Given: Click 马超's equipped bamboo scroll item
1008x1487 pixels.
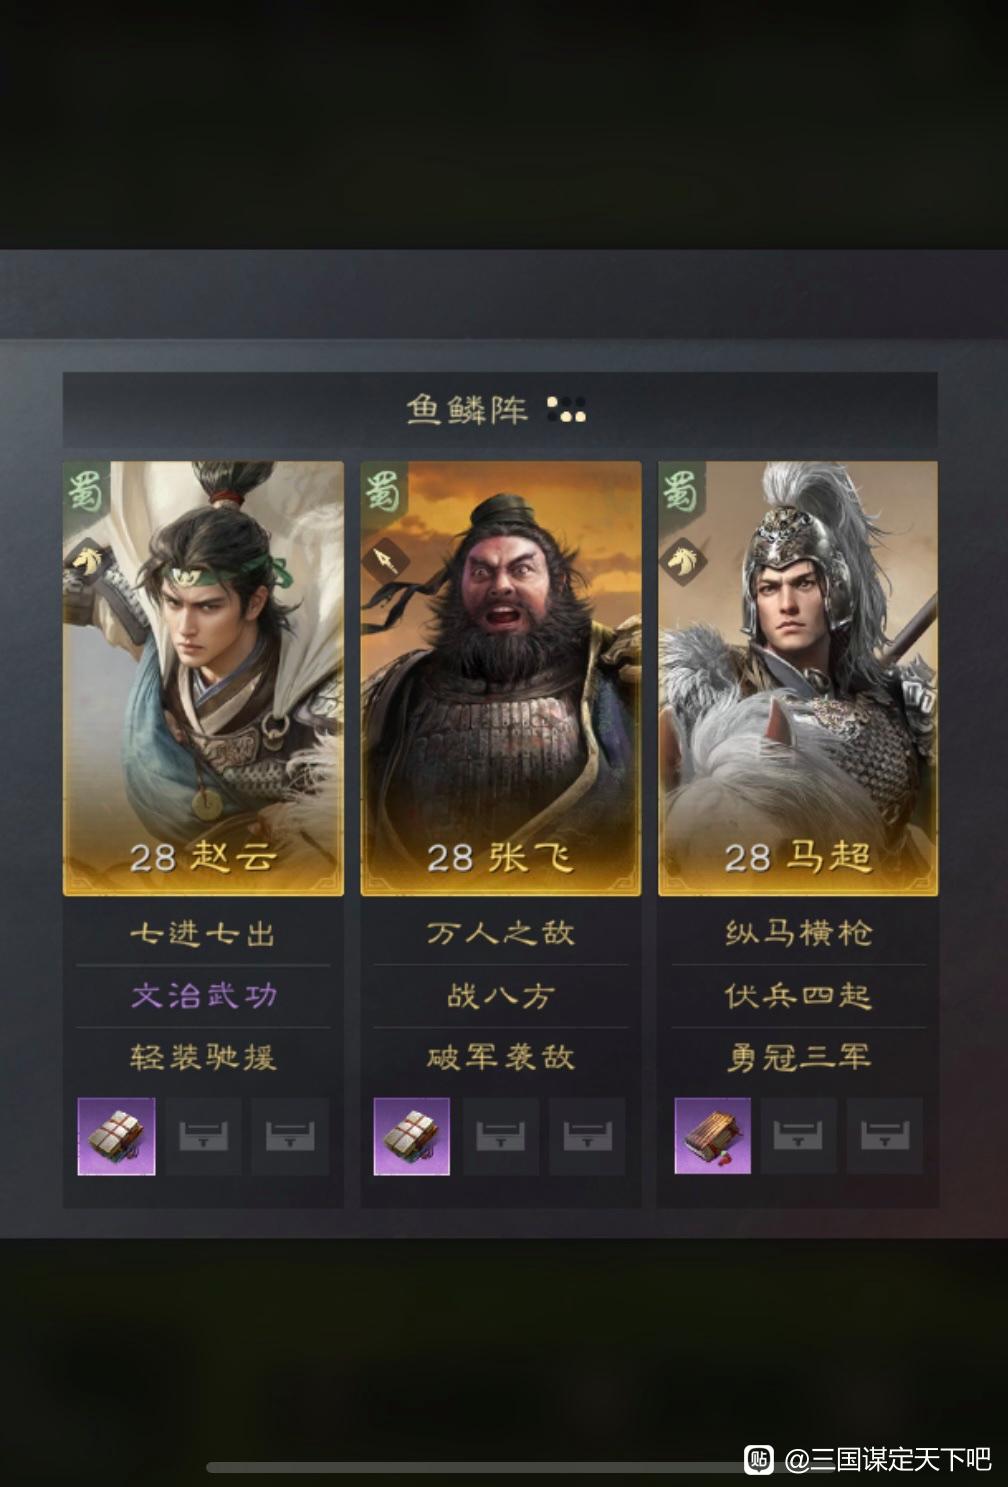Looking at the screenshot, I should [x=712, y=1135].
